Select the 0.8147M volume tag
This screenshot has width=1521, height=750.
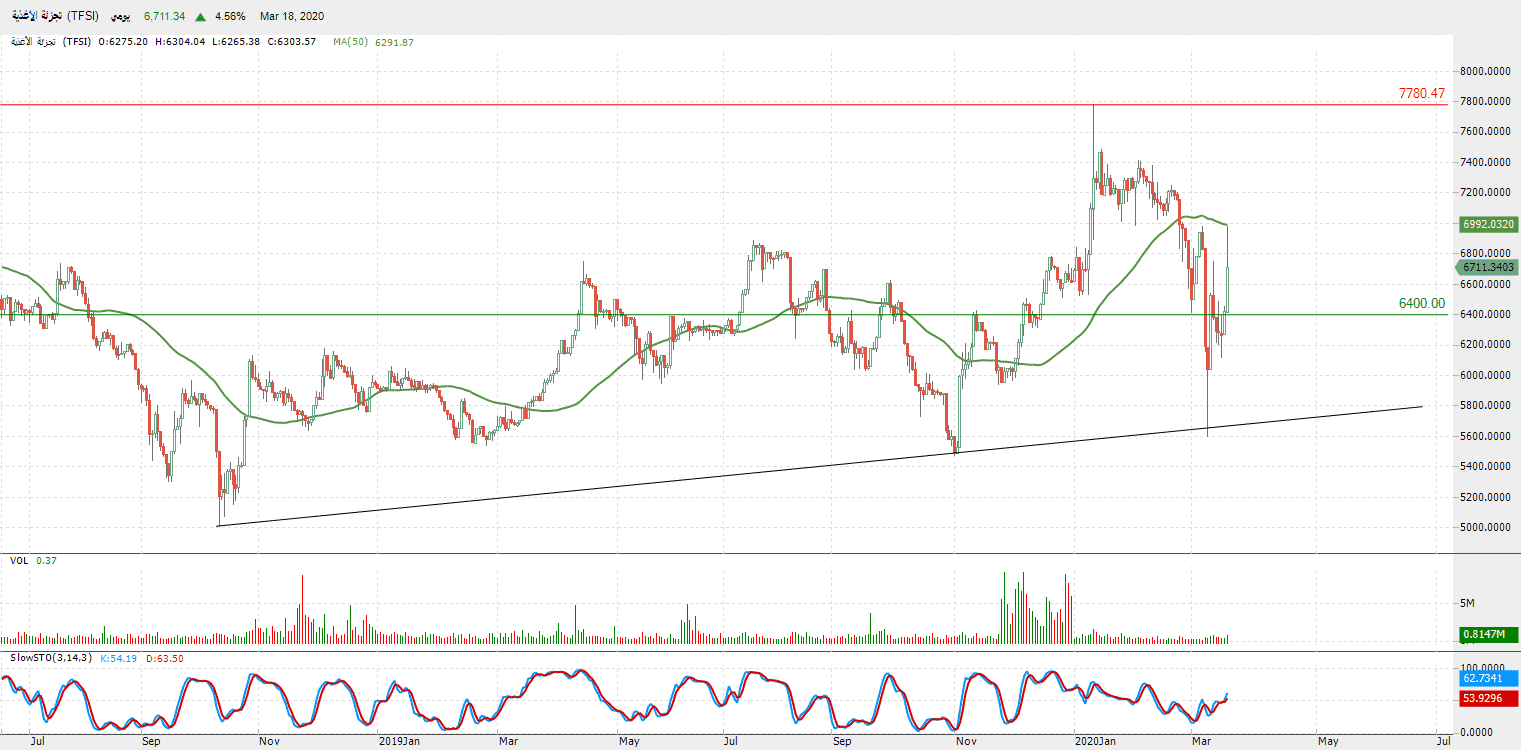tap(1490, 634)
